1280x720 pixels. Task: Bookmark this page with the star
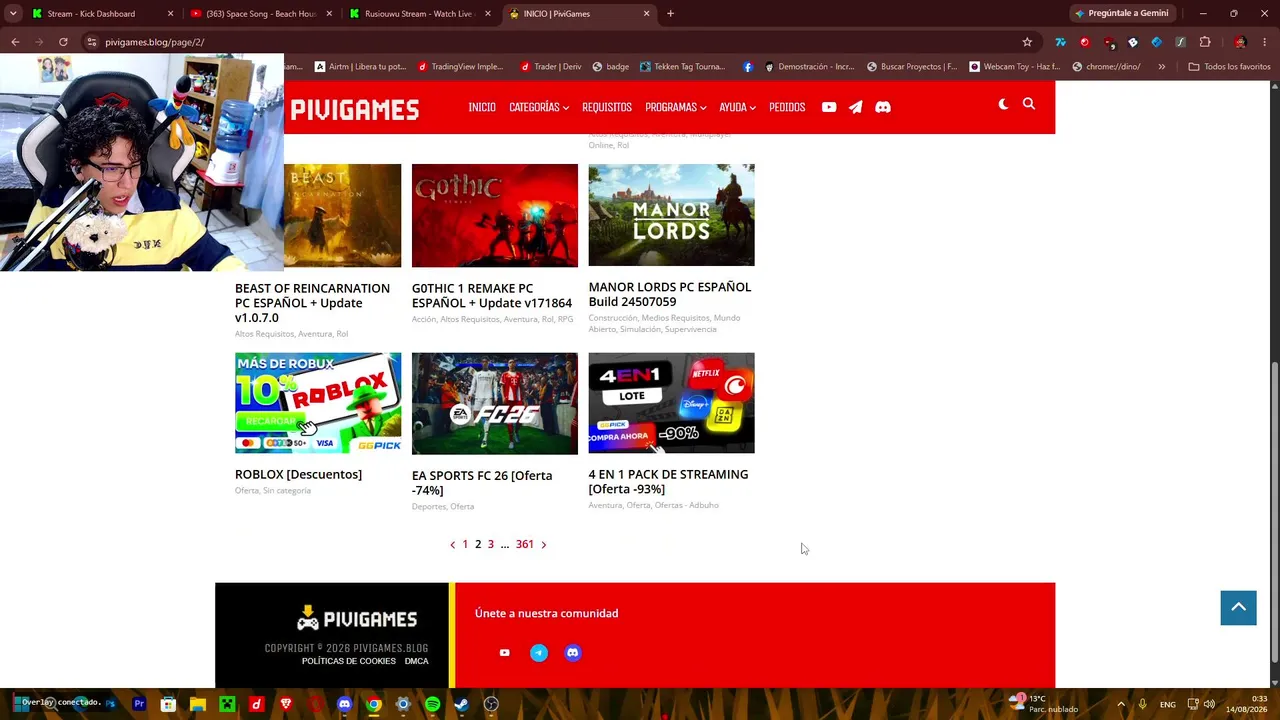click(1027, 42)
